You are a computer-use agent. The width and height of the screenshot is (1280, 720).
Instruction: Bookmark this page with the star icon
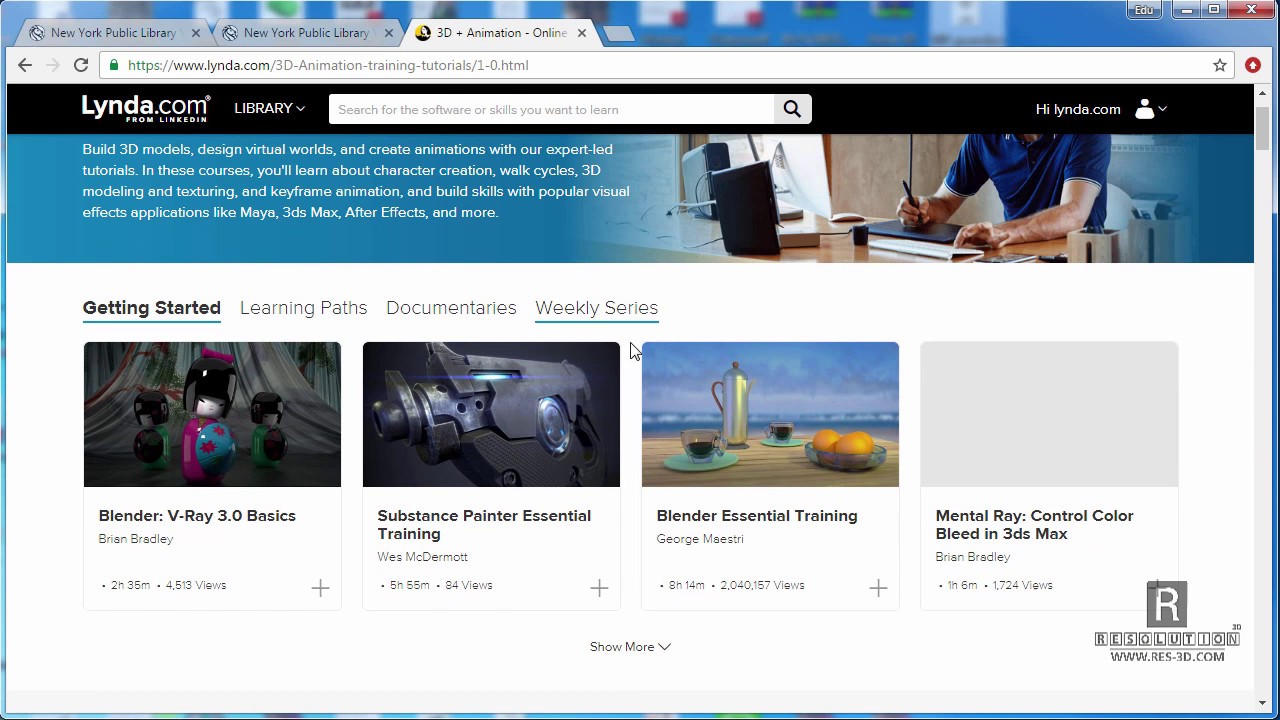coord(1220,65)
